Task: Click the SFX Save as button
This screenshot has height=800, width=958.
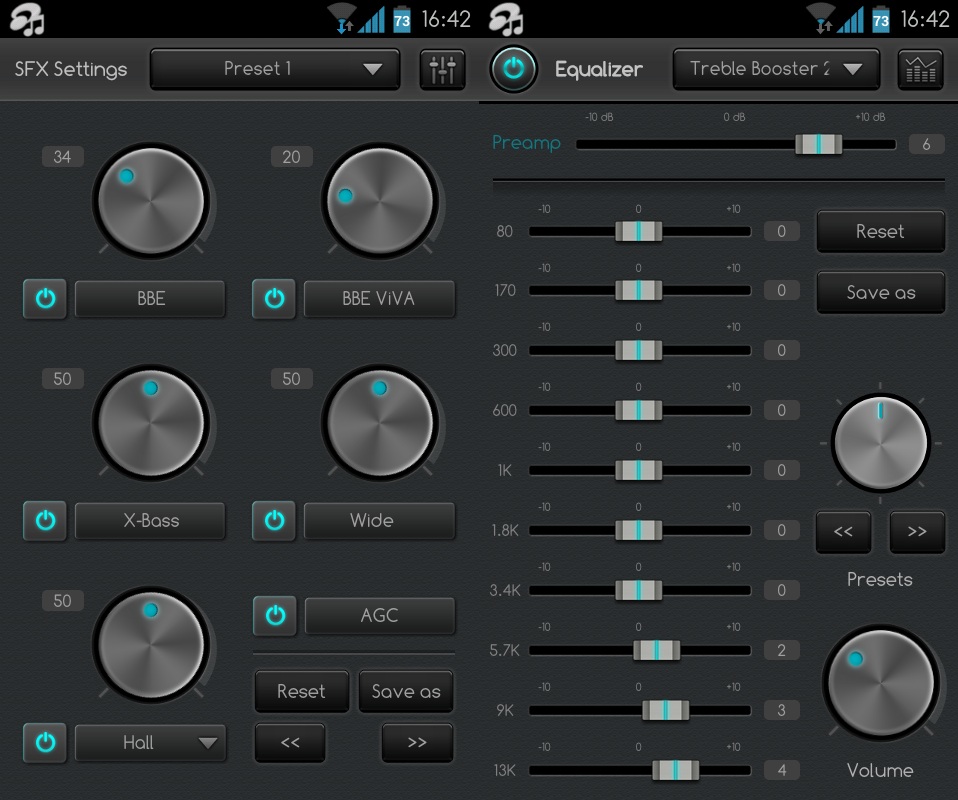Action: coord(406,691)
